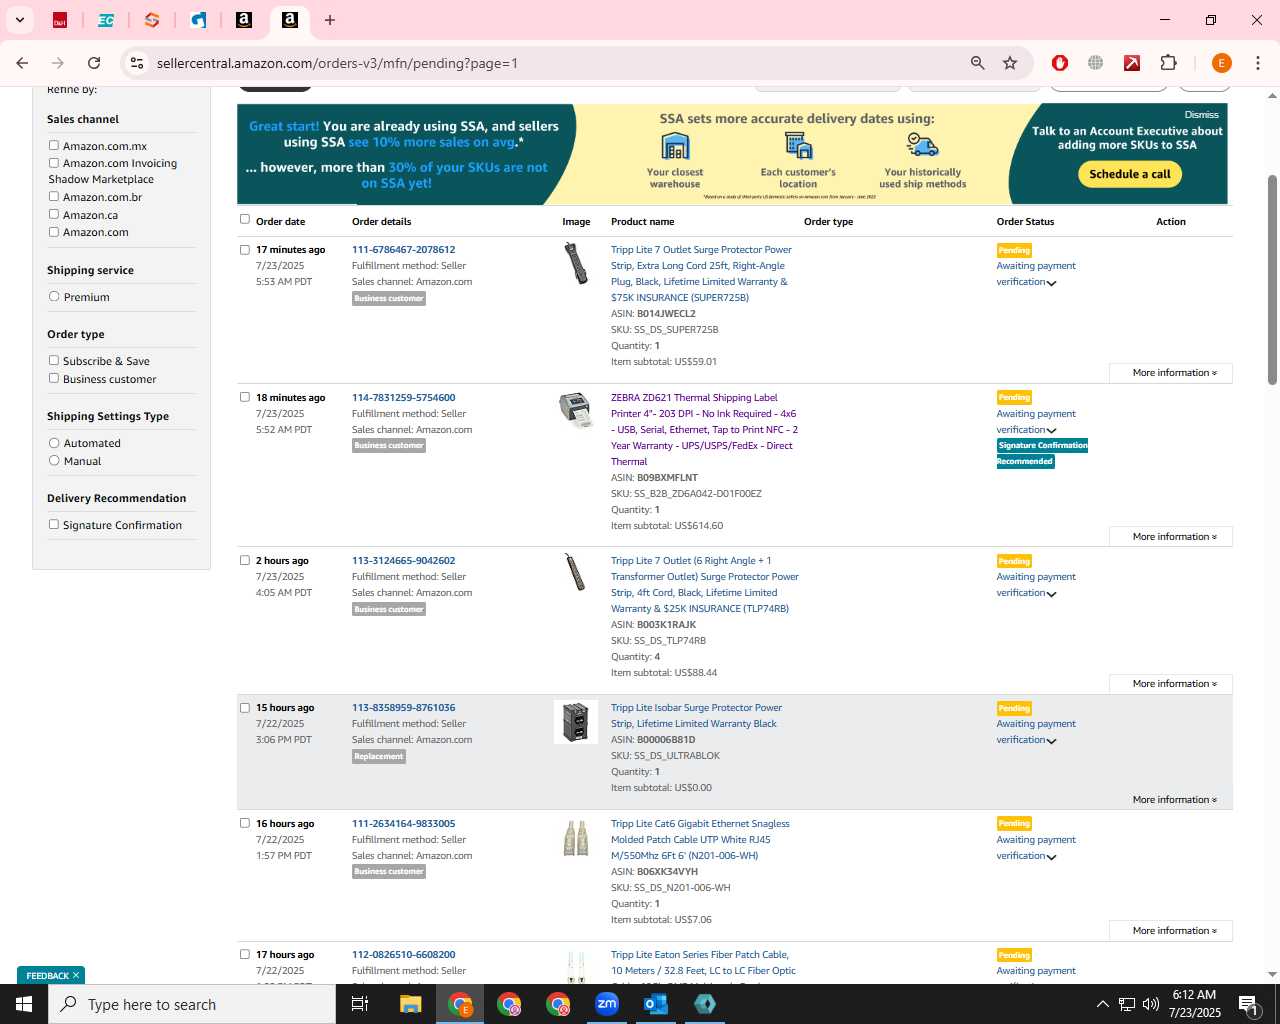Select active Amazon Seller Central tab
The image size is (1280, 1024).
tap(290, 20)
